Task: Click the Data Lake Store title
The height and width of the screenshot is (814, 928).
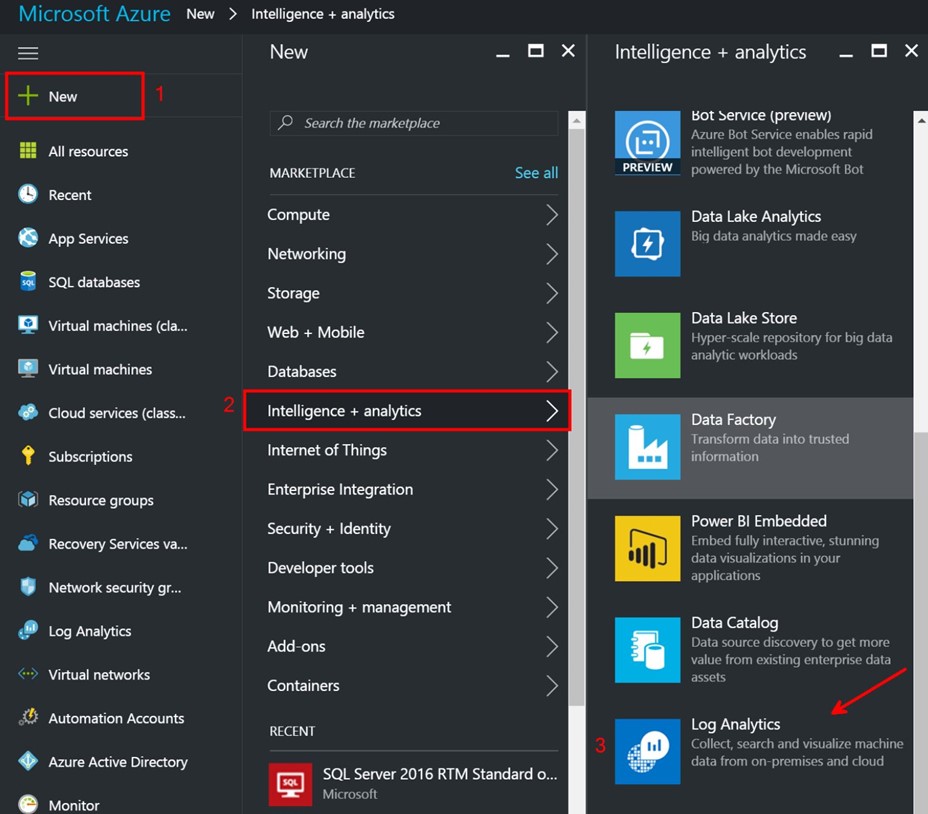Action: [744, 318]
